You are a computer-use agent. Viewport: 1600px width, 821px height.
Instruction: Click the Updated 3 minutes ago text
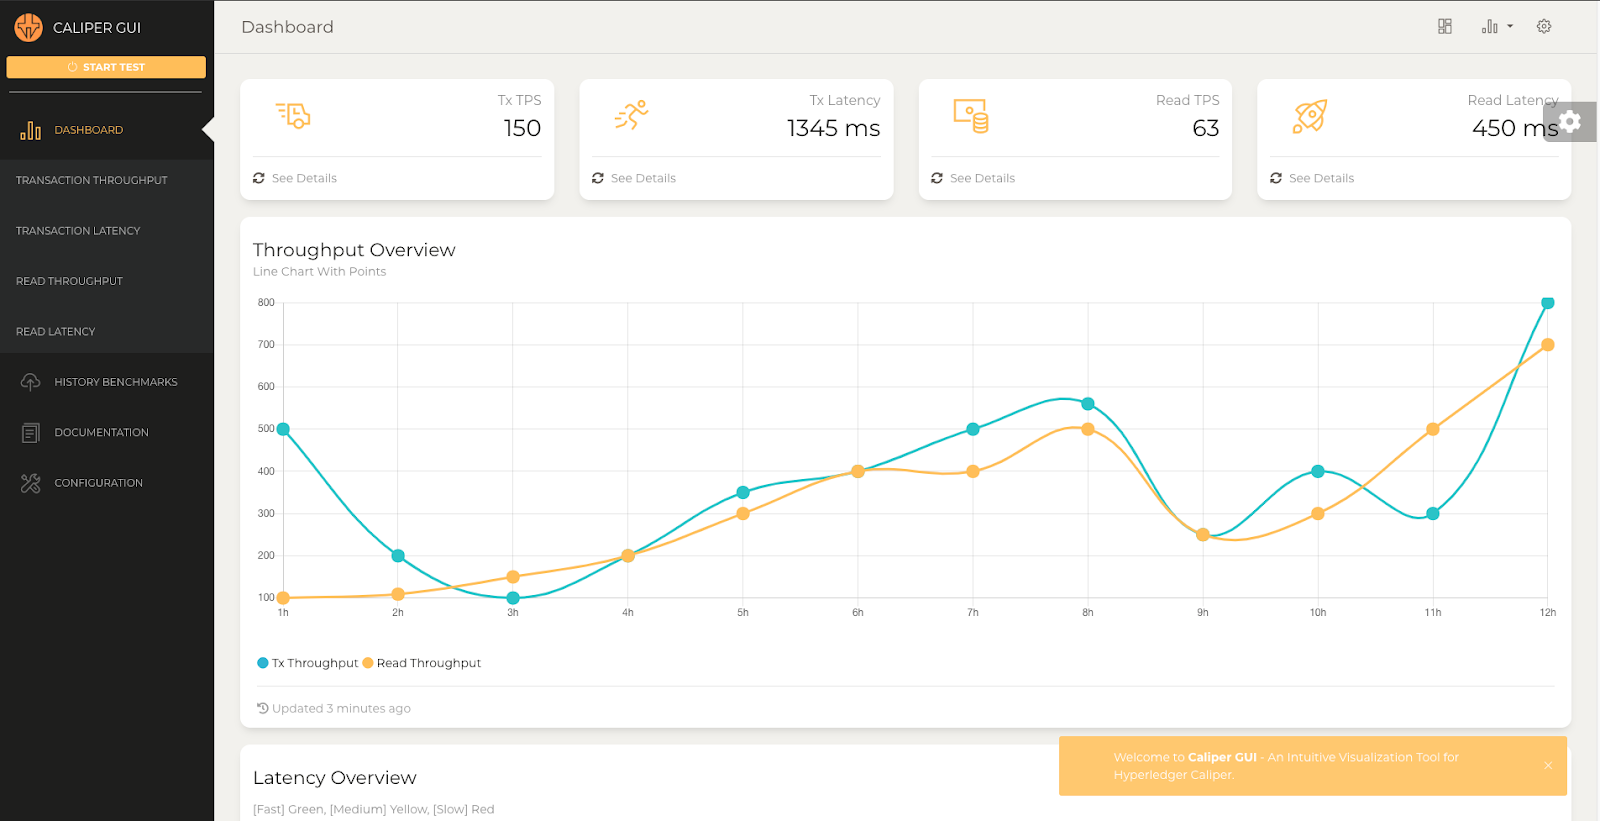(x=341, y=708)
